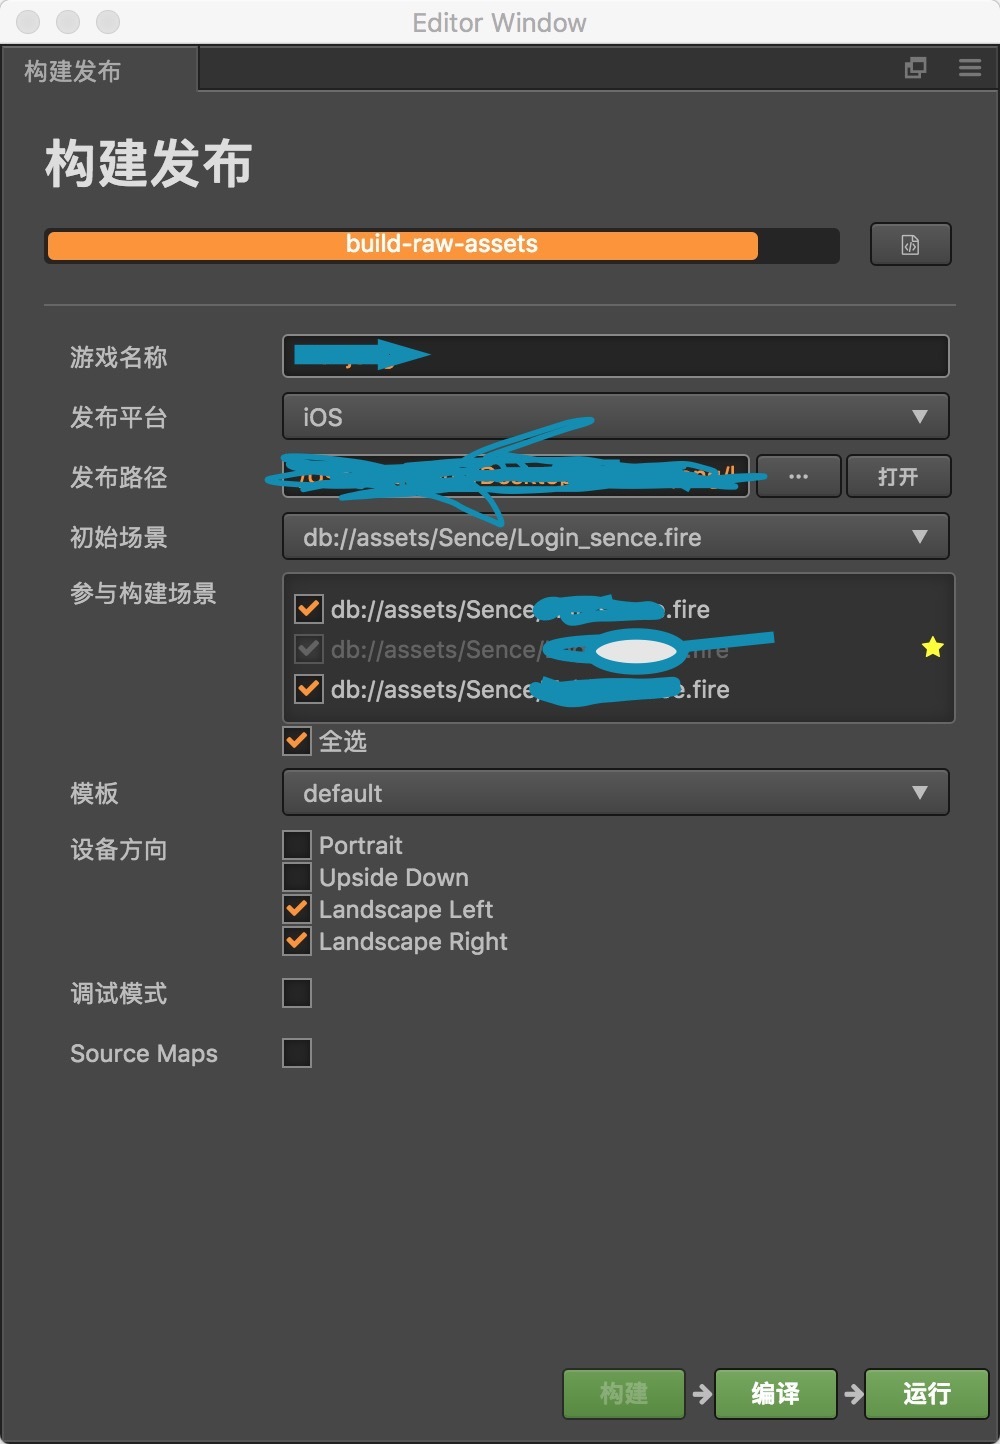The height and width of the screenshot is (1444, 1000).
Task: Enable the Source Maps checkbox
Action: click(x=297, y=1053)
